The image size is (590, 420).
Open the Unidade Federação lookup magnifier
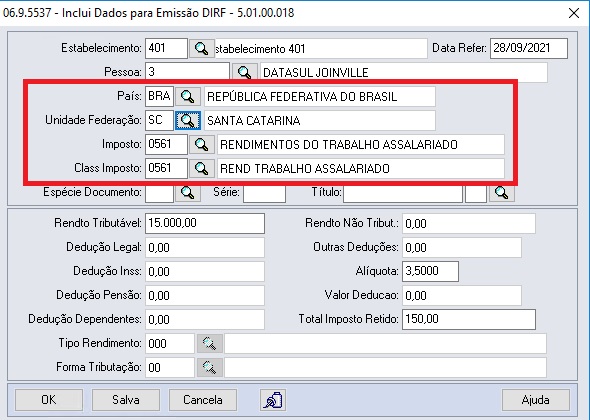(188, 120)
